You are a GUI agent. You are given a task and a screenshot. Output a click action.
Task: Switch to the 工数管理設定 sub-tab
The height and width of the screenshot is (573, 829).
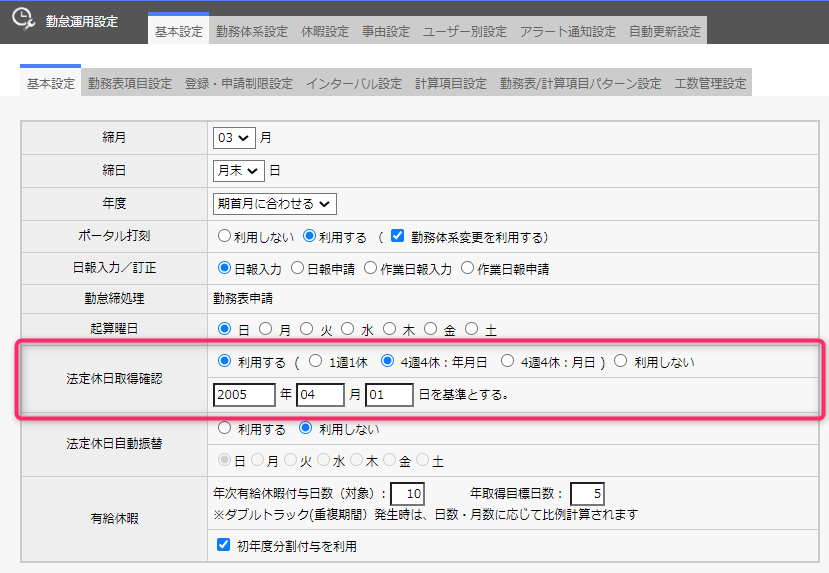710,83
